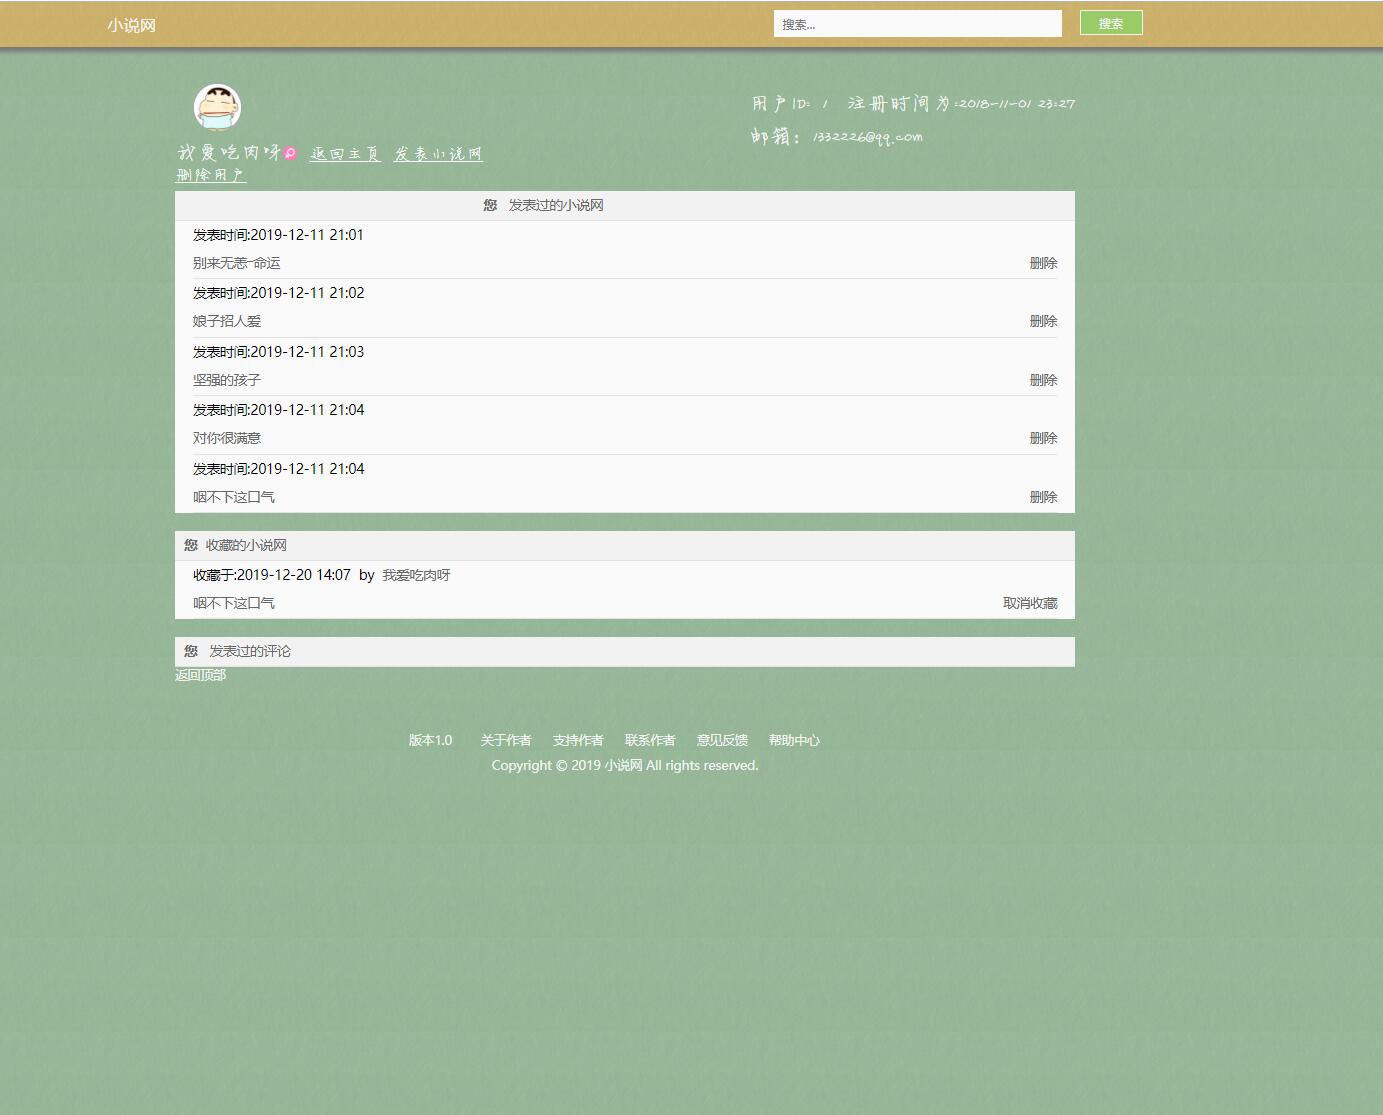Open the 返回主页 link
The image size is (1383, 1115).
point(344,154)
